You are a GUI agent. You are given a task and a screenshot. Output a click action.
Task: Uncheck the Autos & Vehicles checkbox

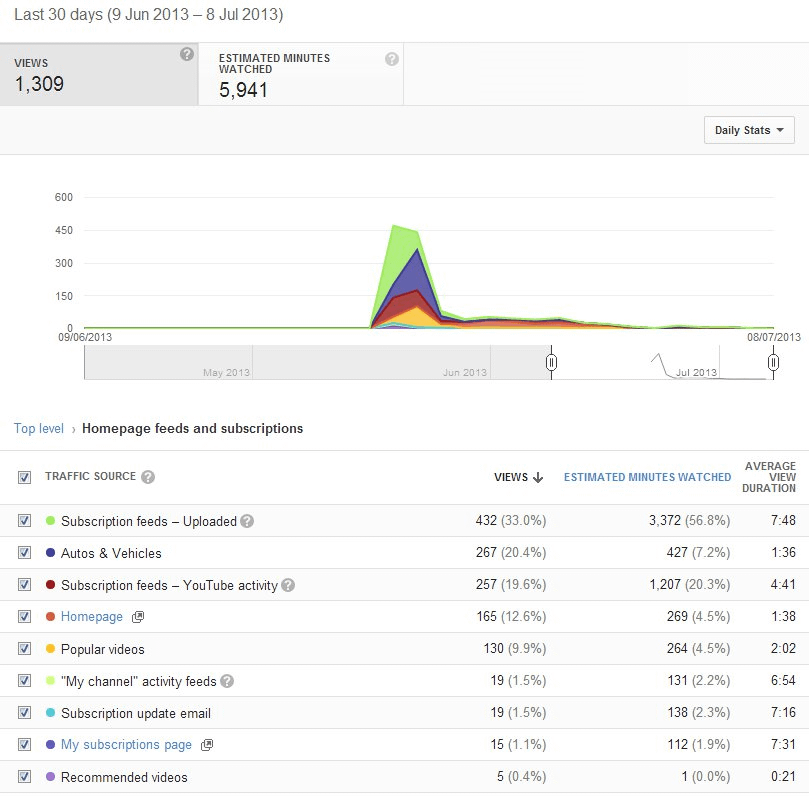[24, 553]
